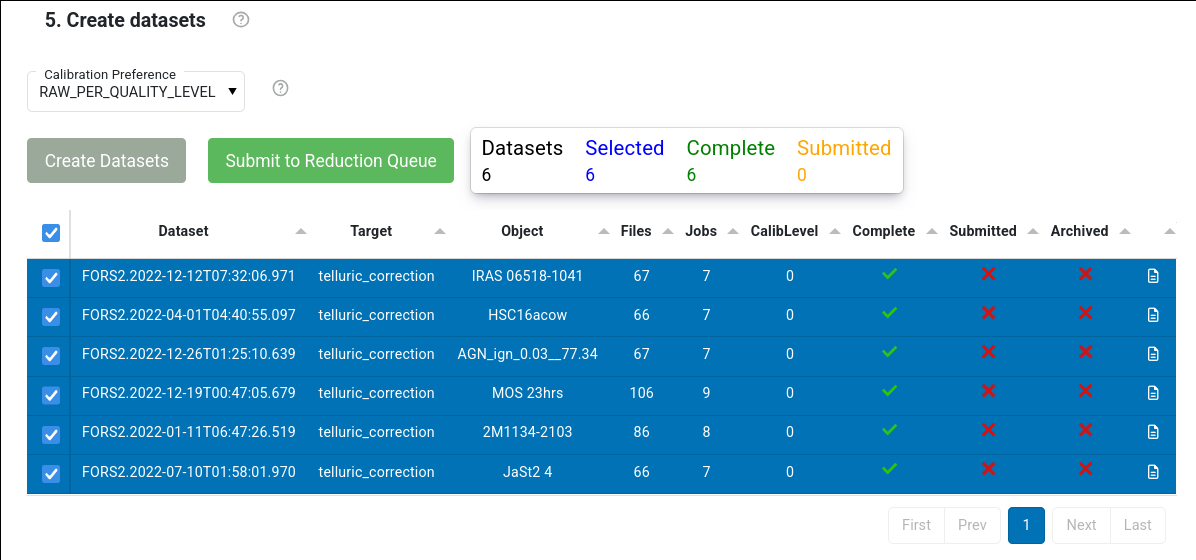The width and height of the screenshot is (1196, 560).
Task: Click the Submitted count label in summary box
Action: pyautogui.click(x=844, y=148)
